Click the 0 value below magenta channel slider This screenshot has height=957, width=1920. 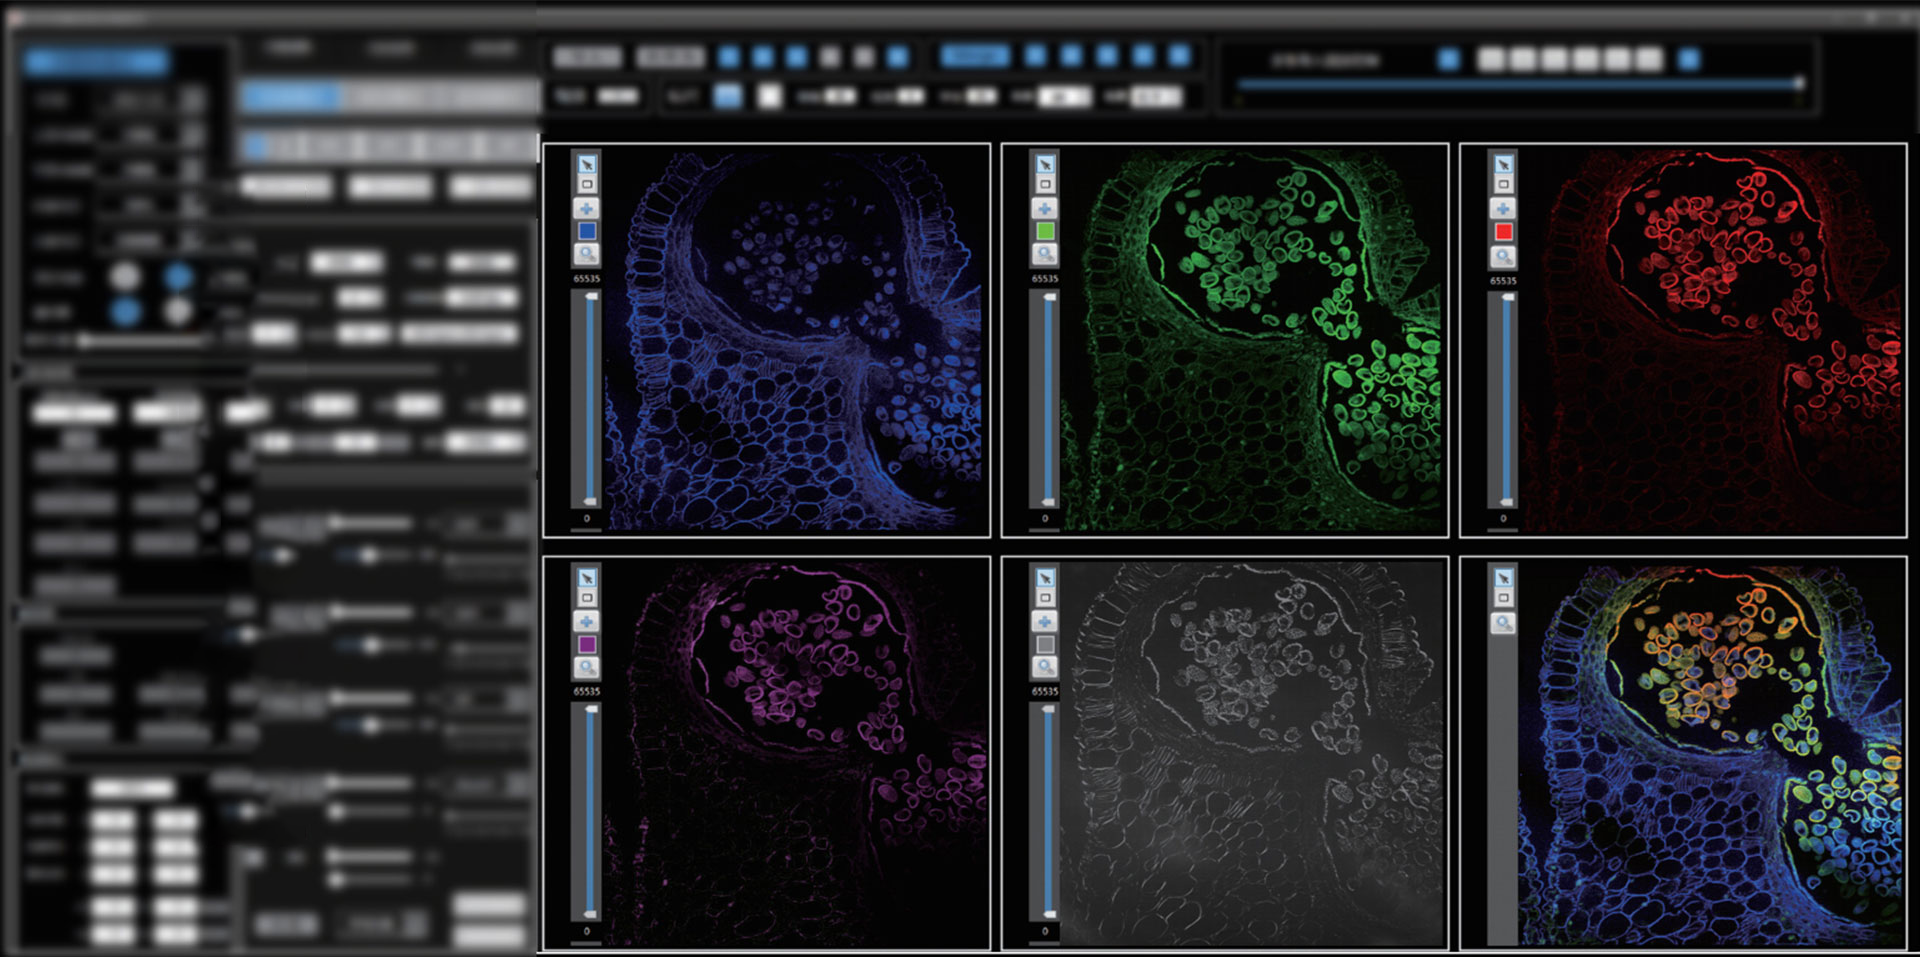point(587,931)
